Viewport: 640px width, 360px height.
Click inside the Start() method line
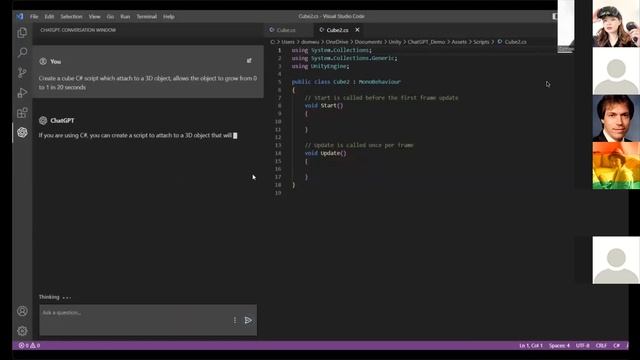point(324,106)
